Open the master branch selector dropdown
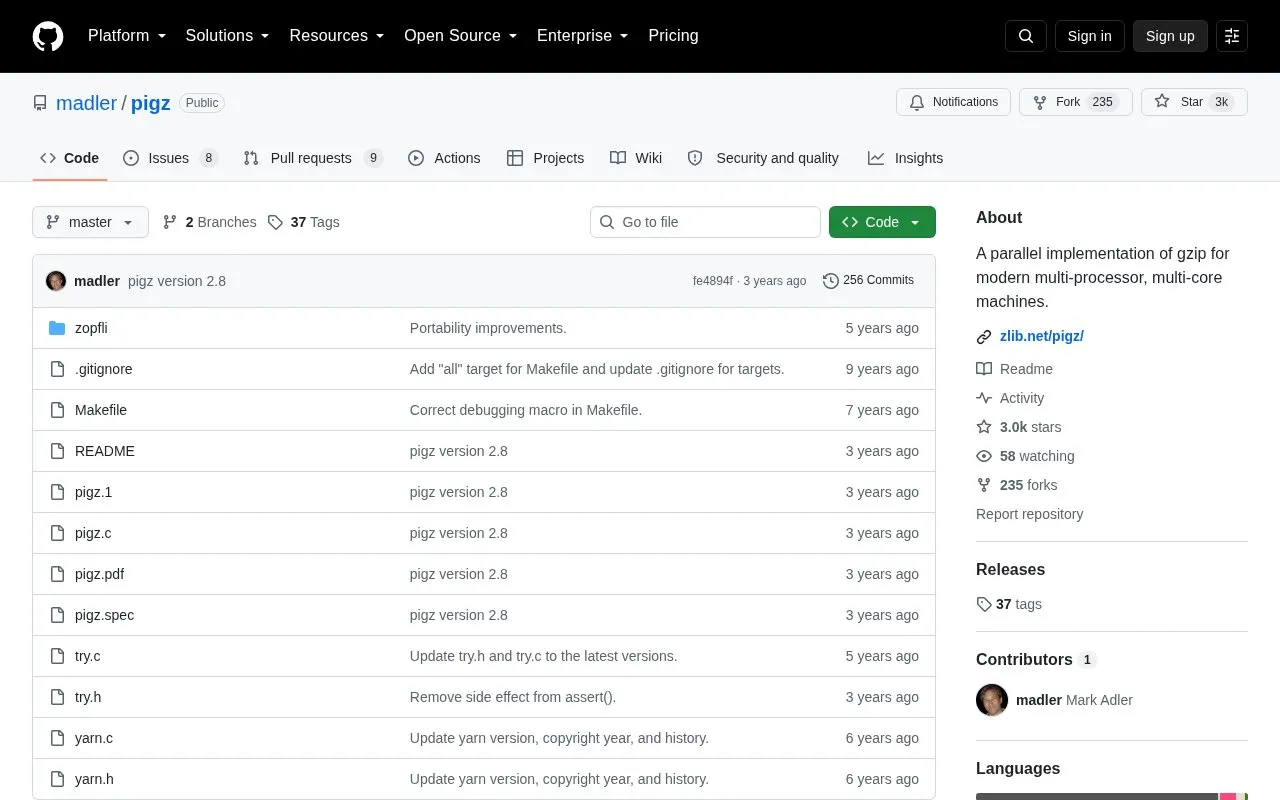Screen dimensions: 1280x800 pos(90,222)
